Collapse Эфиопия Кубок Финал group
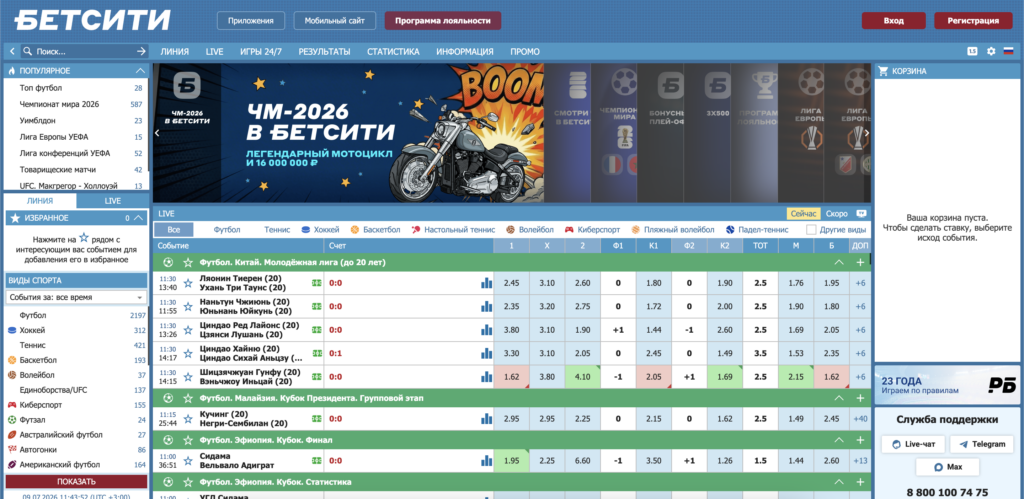Image resolution: width=1024 pixels, height=499 pixels. 839,440
